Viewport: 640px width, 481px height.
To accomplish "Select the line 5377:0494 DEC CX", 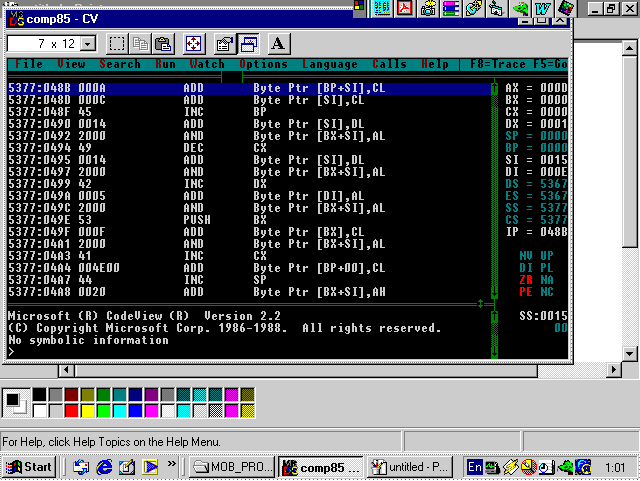I will tap(249, 148).
